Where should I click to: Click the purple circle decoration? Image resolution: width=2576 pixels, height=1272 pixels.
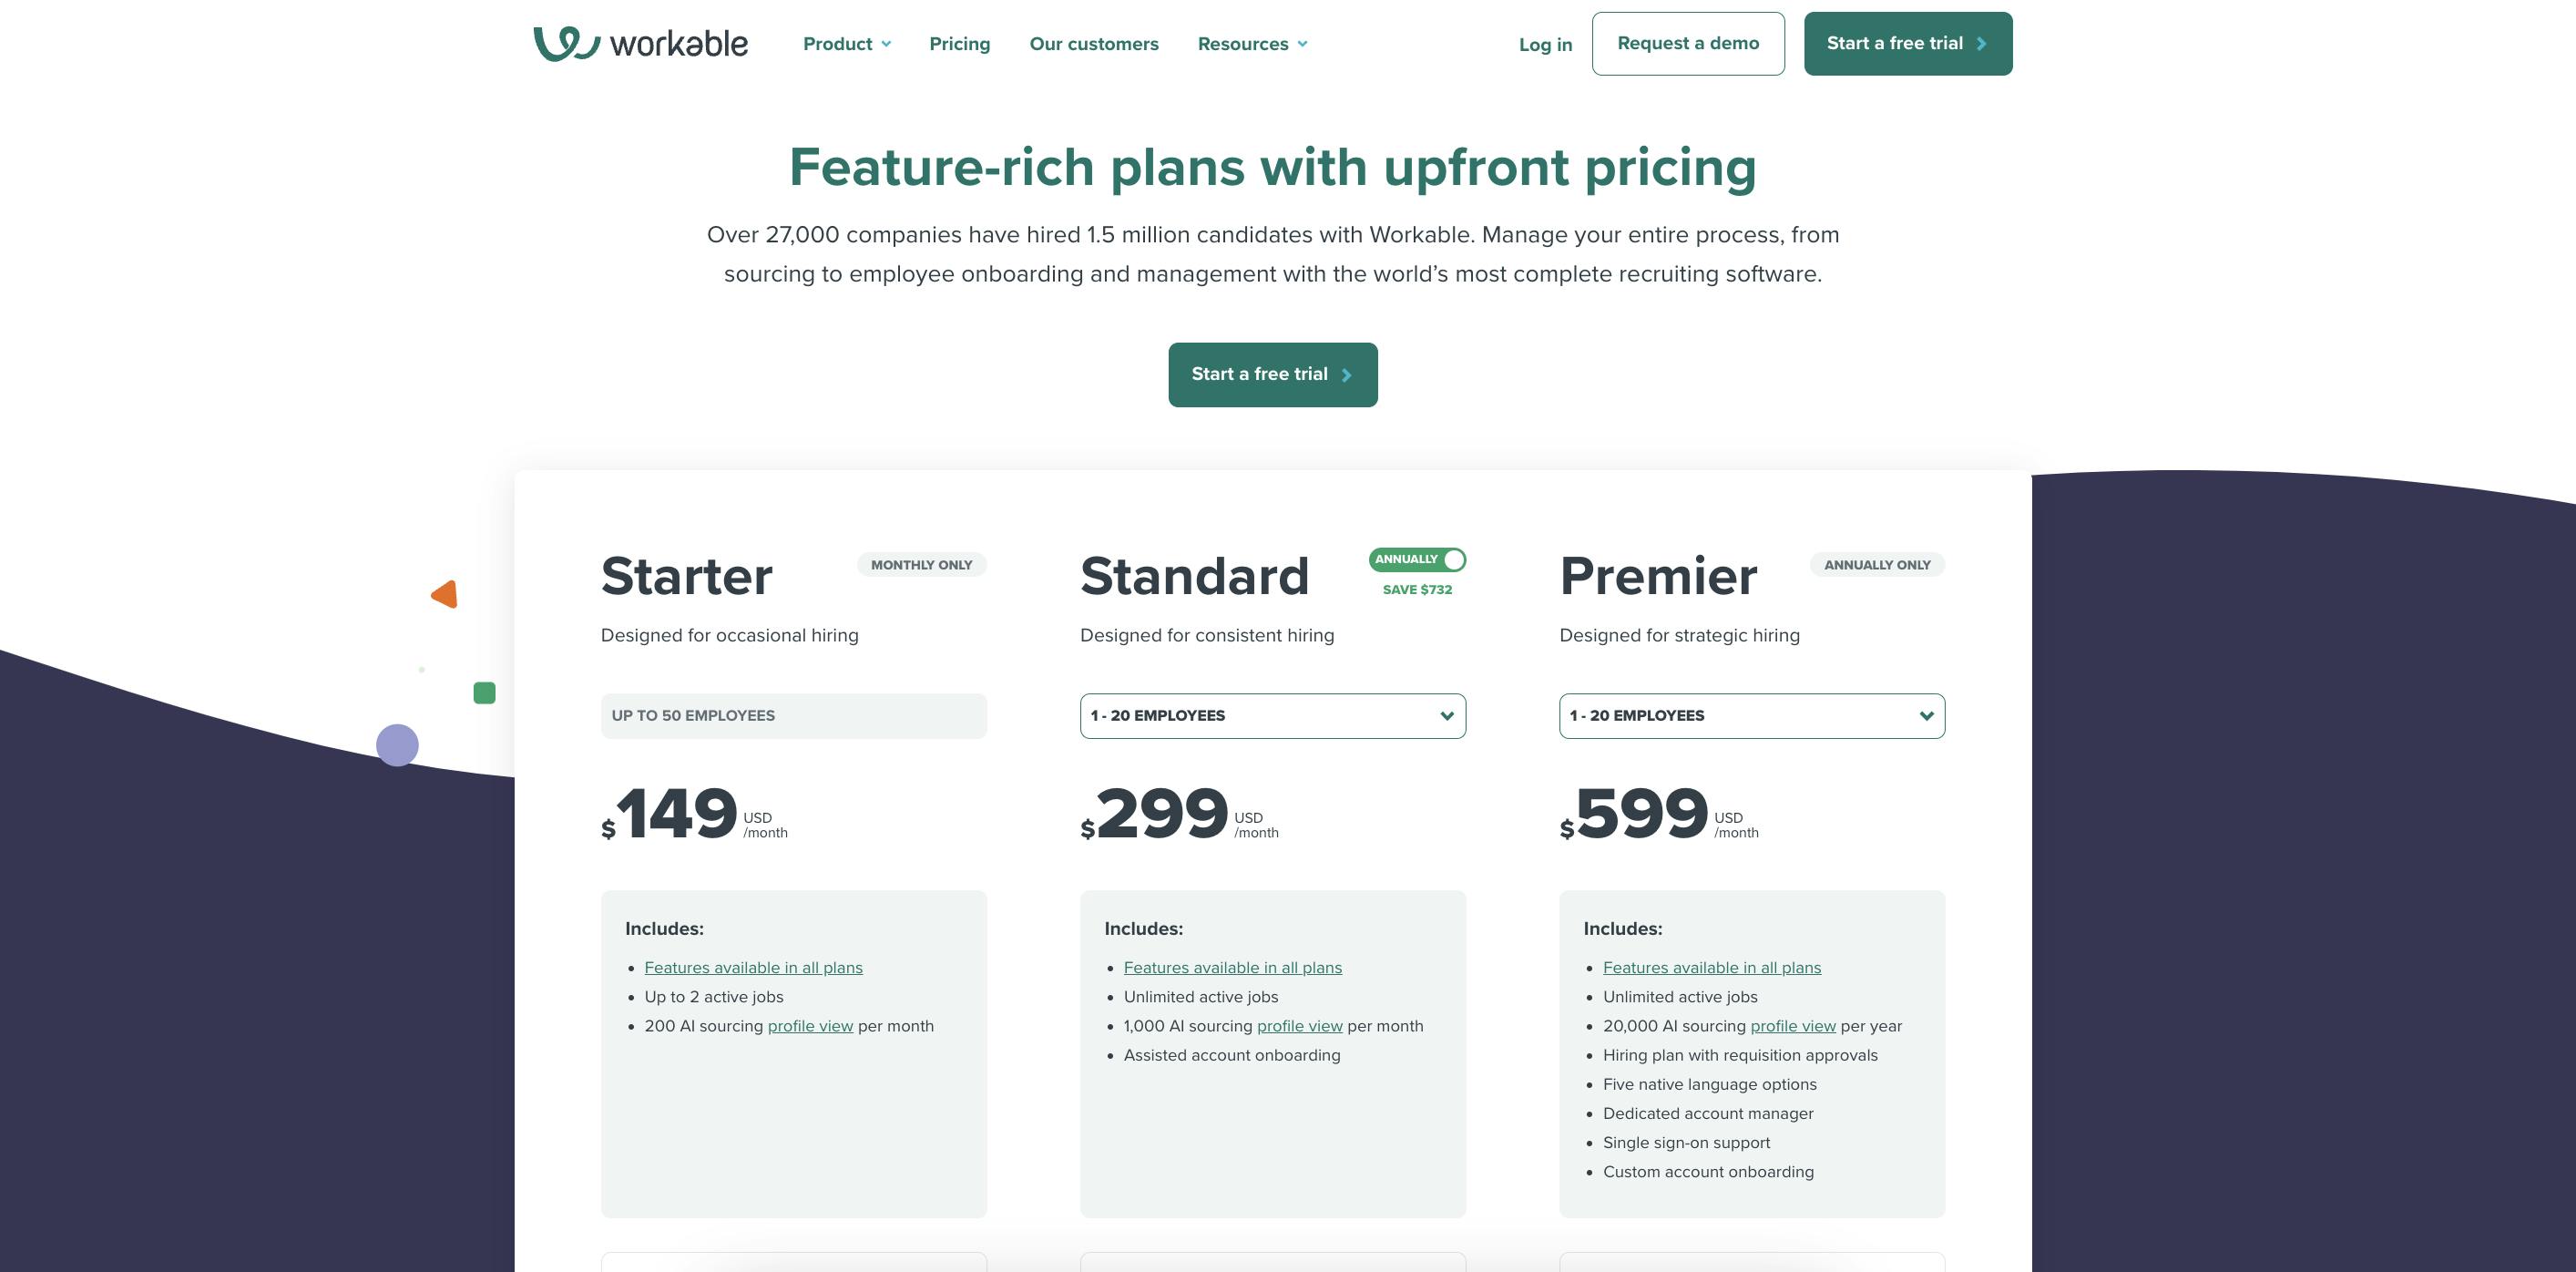coord(397,745)
